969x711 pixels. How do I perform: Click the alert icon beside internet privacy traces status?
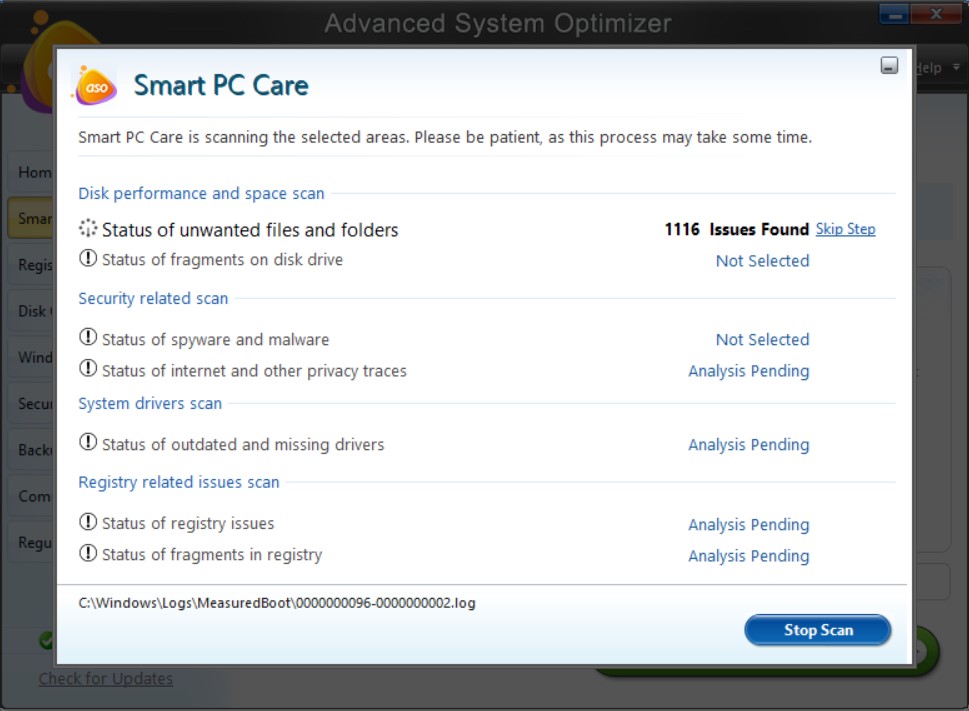point(86,371)
